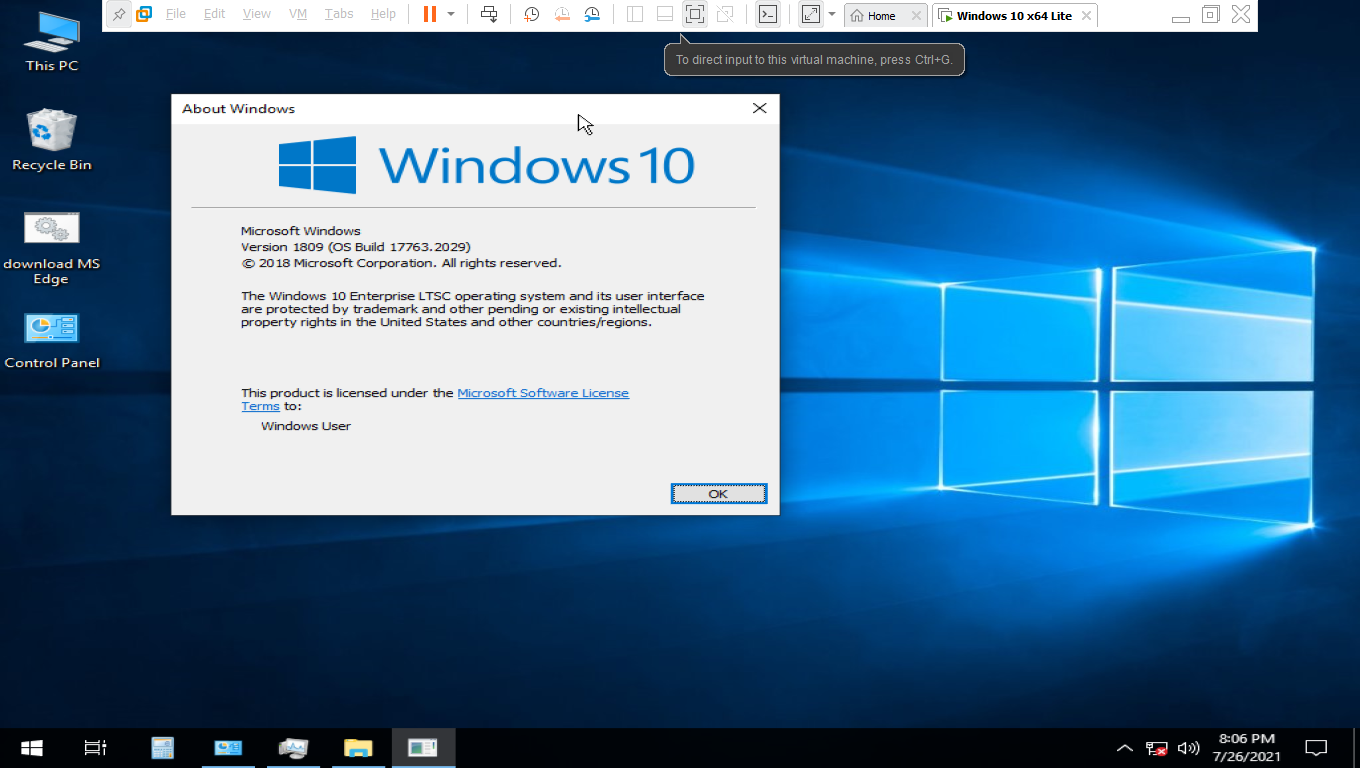
Task: Pause the virtual machine with the orange button
Action: [430, 14]
